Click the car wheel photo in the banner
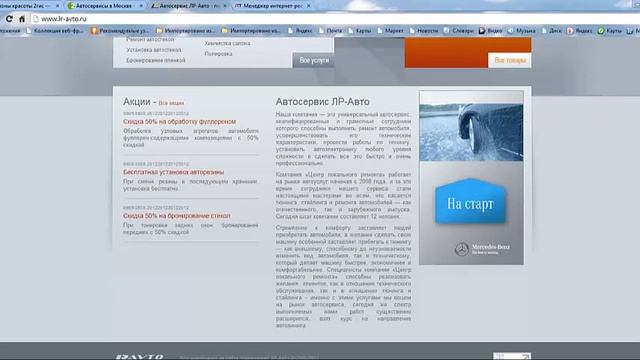The height and width of the screenshot is (360, 640). pyautogui.click(x=471, y=132)
